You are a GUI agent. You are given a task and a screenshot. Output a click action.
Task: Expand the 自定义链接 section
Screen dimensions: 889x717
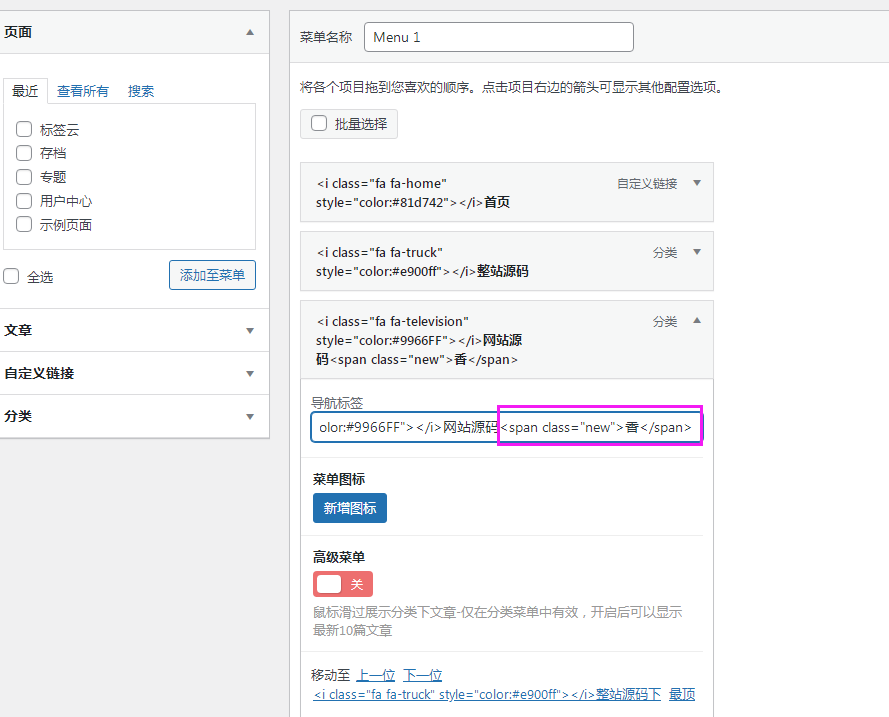pos(250,373)
